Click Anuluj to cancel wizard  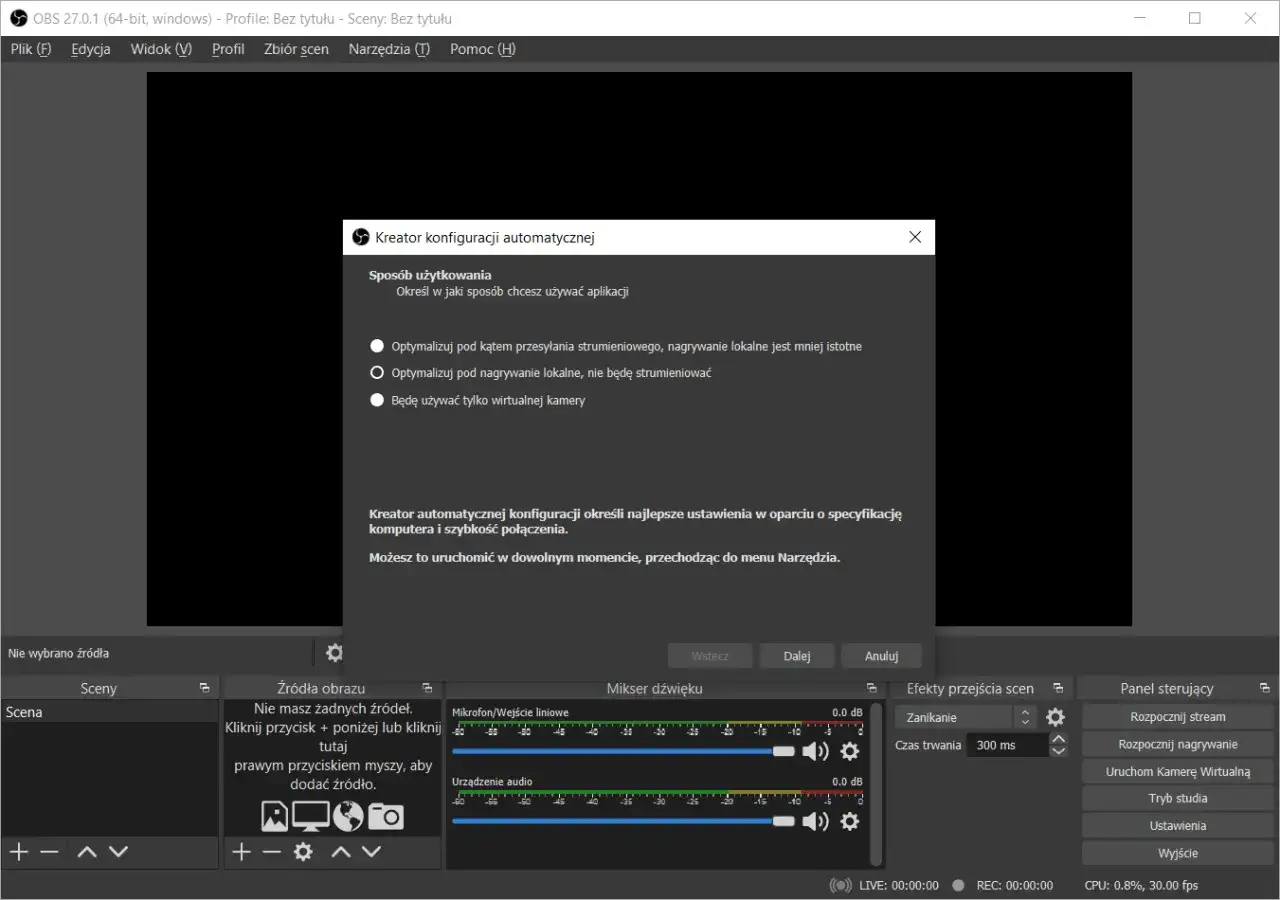click(x=881, y=656)
